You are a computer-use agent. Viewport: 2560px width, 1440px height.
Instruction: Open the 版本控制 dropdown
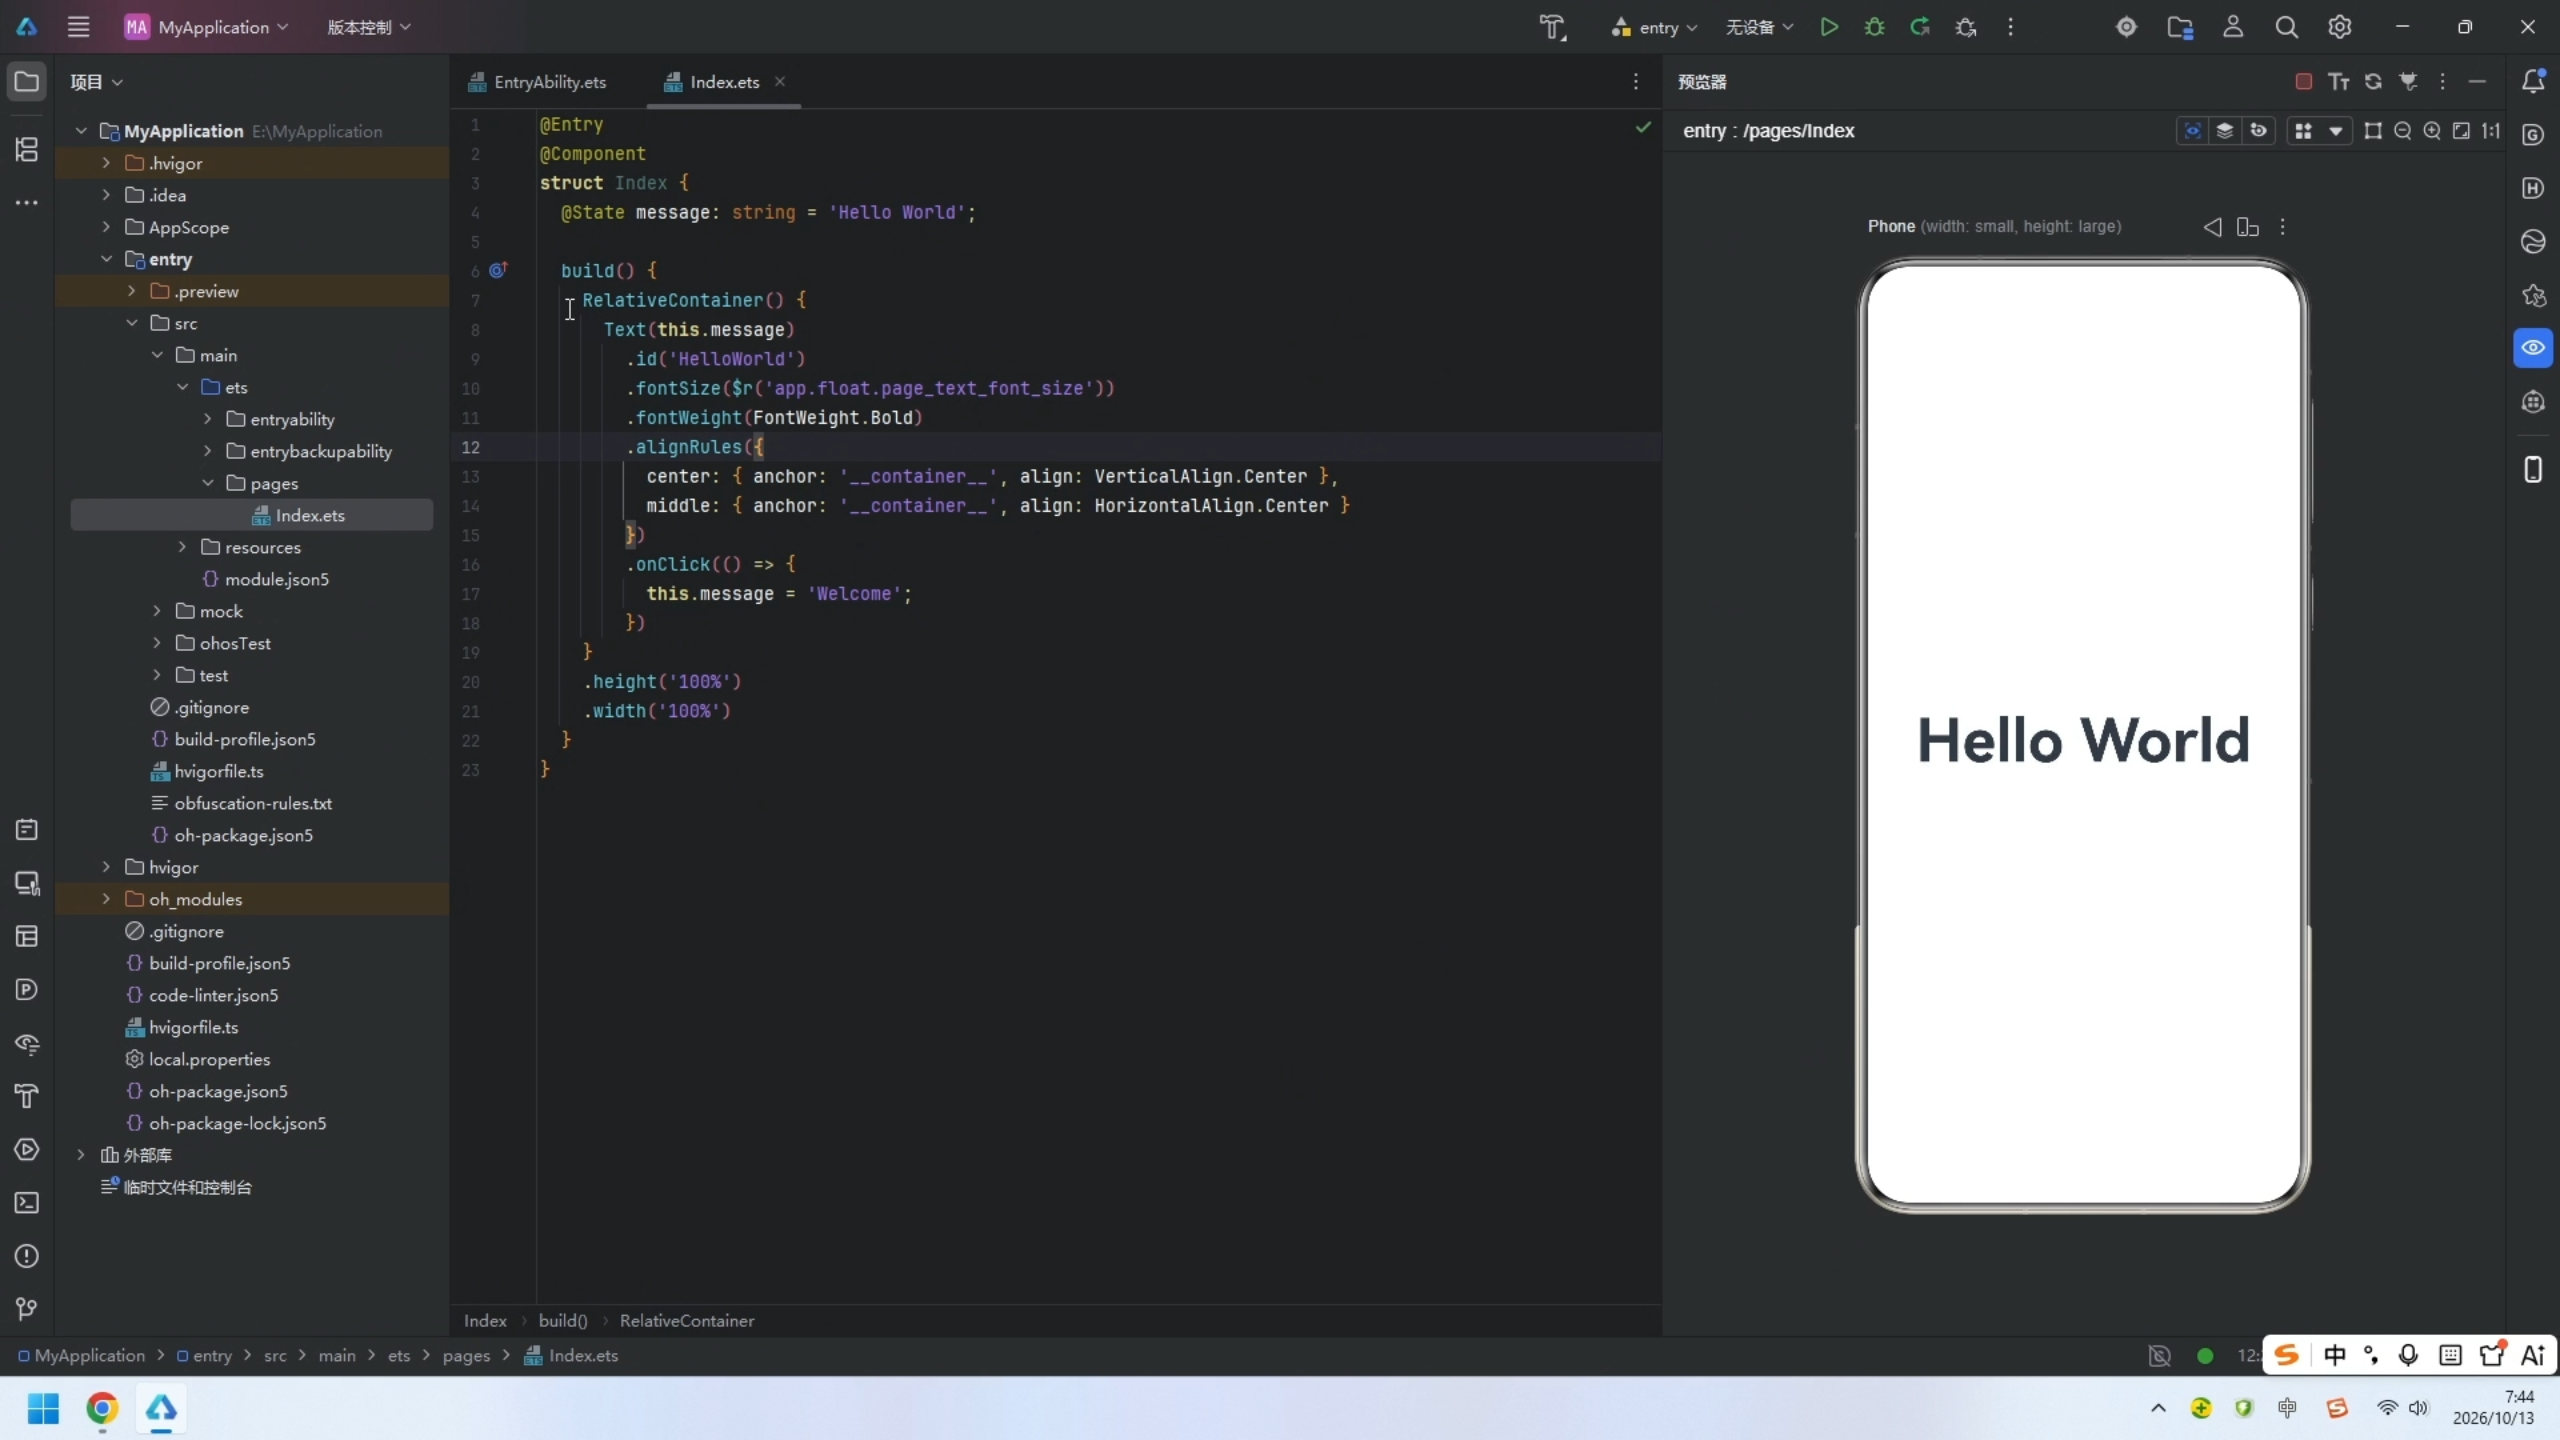point(369,27)
